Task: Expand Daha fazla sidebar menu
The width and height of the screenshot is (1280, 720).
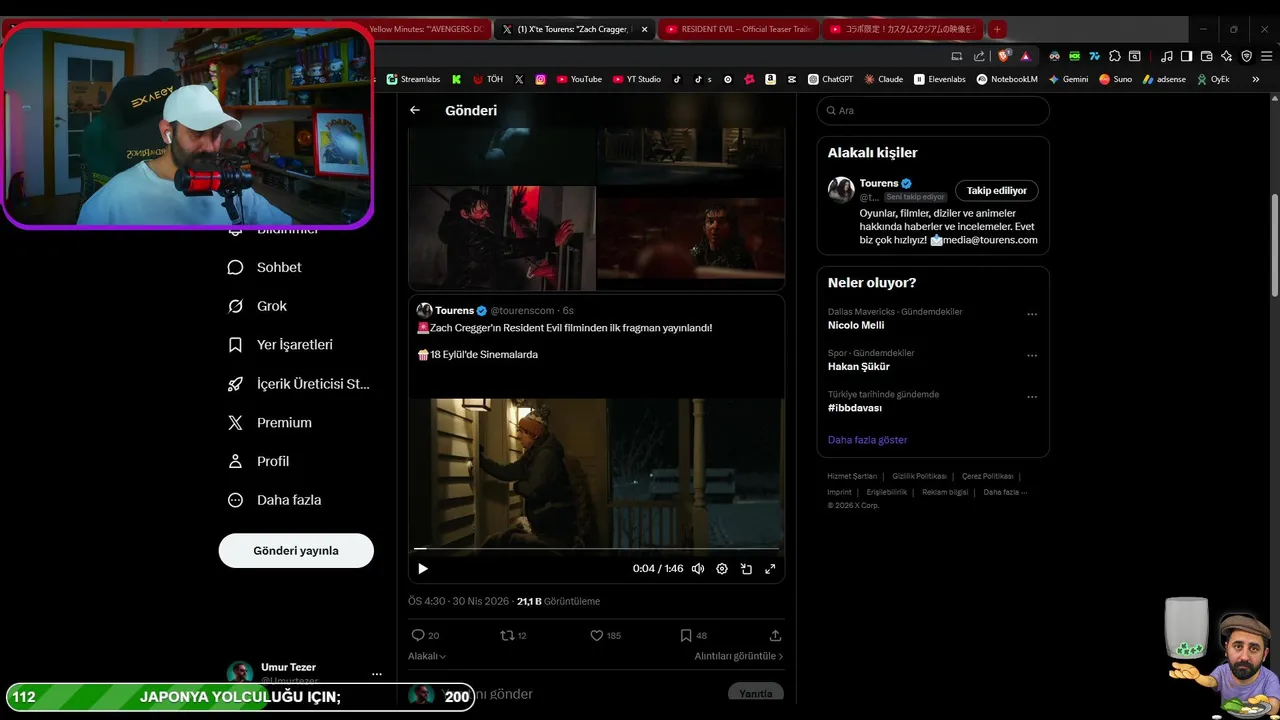Action: (x=274, y=500)
